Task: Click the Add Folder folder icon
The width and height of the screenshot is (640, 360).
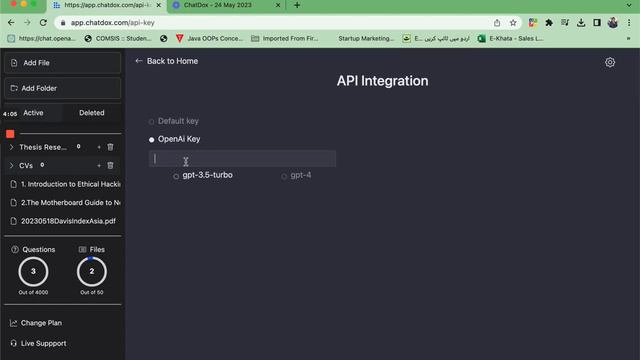Action: (14, 88)
